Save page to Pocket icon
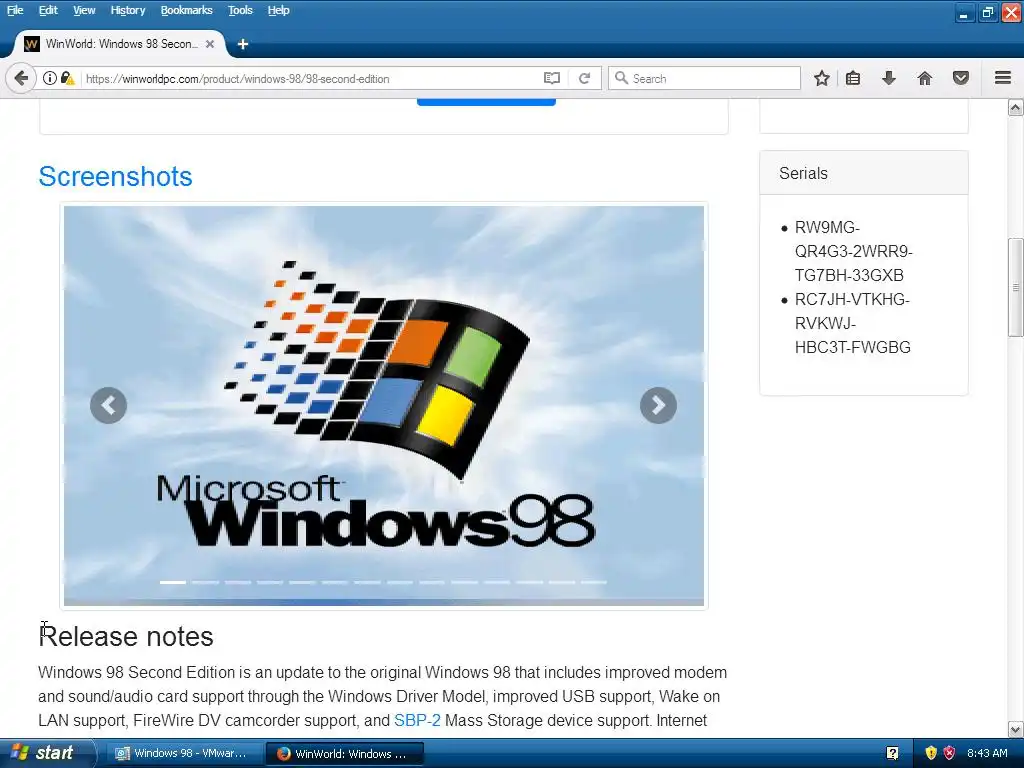 (961, 78)
